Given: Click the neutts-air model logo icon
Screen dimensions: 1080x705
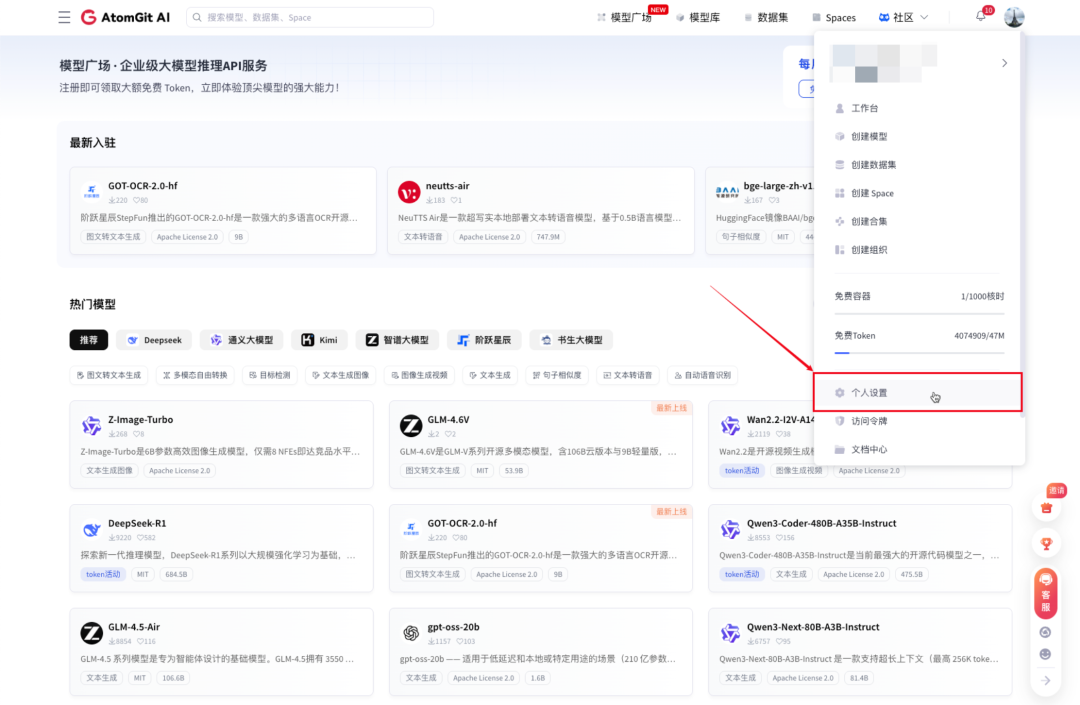Looking at the screenshot, I should coord(409,192).
